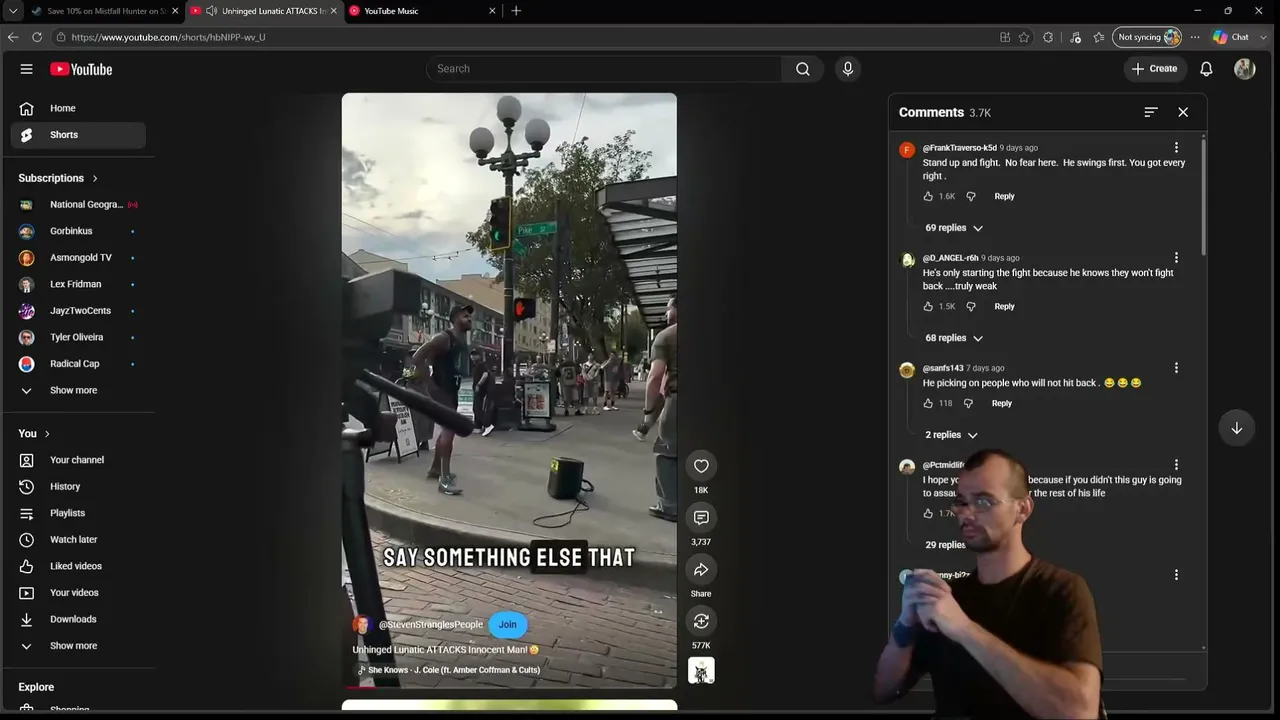Expand 68 replies under D_ANGEL's comment
This screenshot has height=720, width=1280.
[954, 338]
